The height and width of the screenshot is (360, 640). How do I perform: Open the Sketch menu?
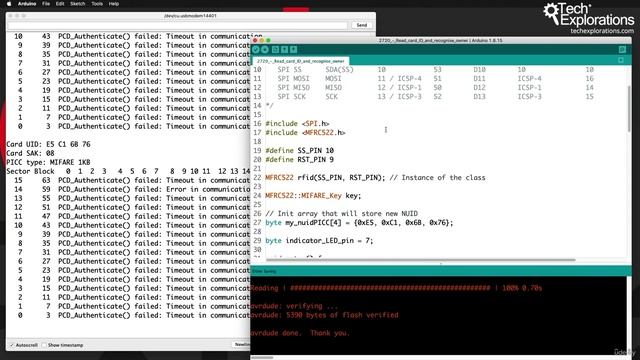click(78, 4)
